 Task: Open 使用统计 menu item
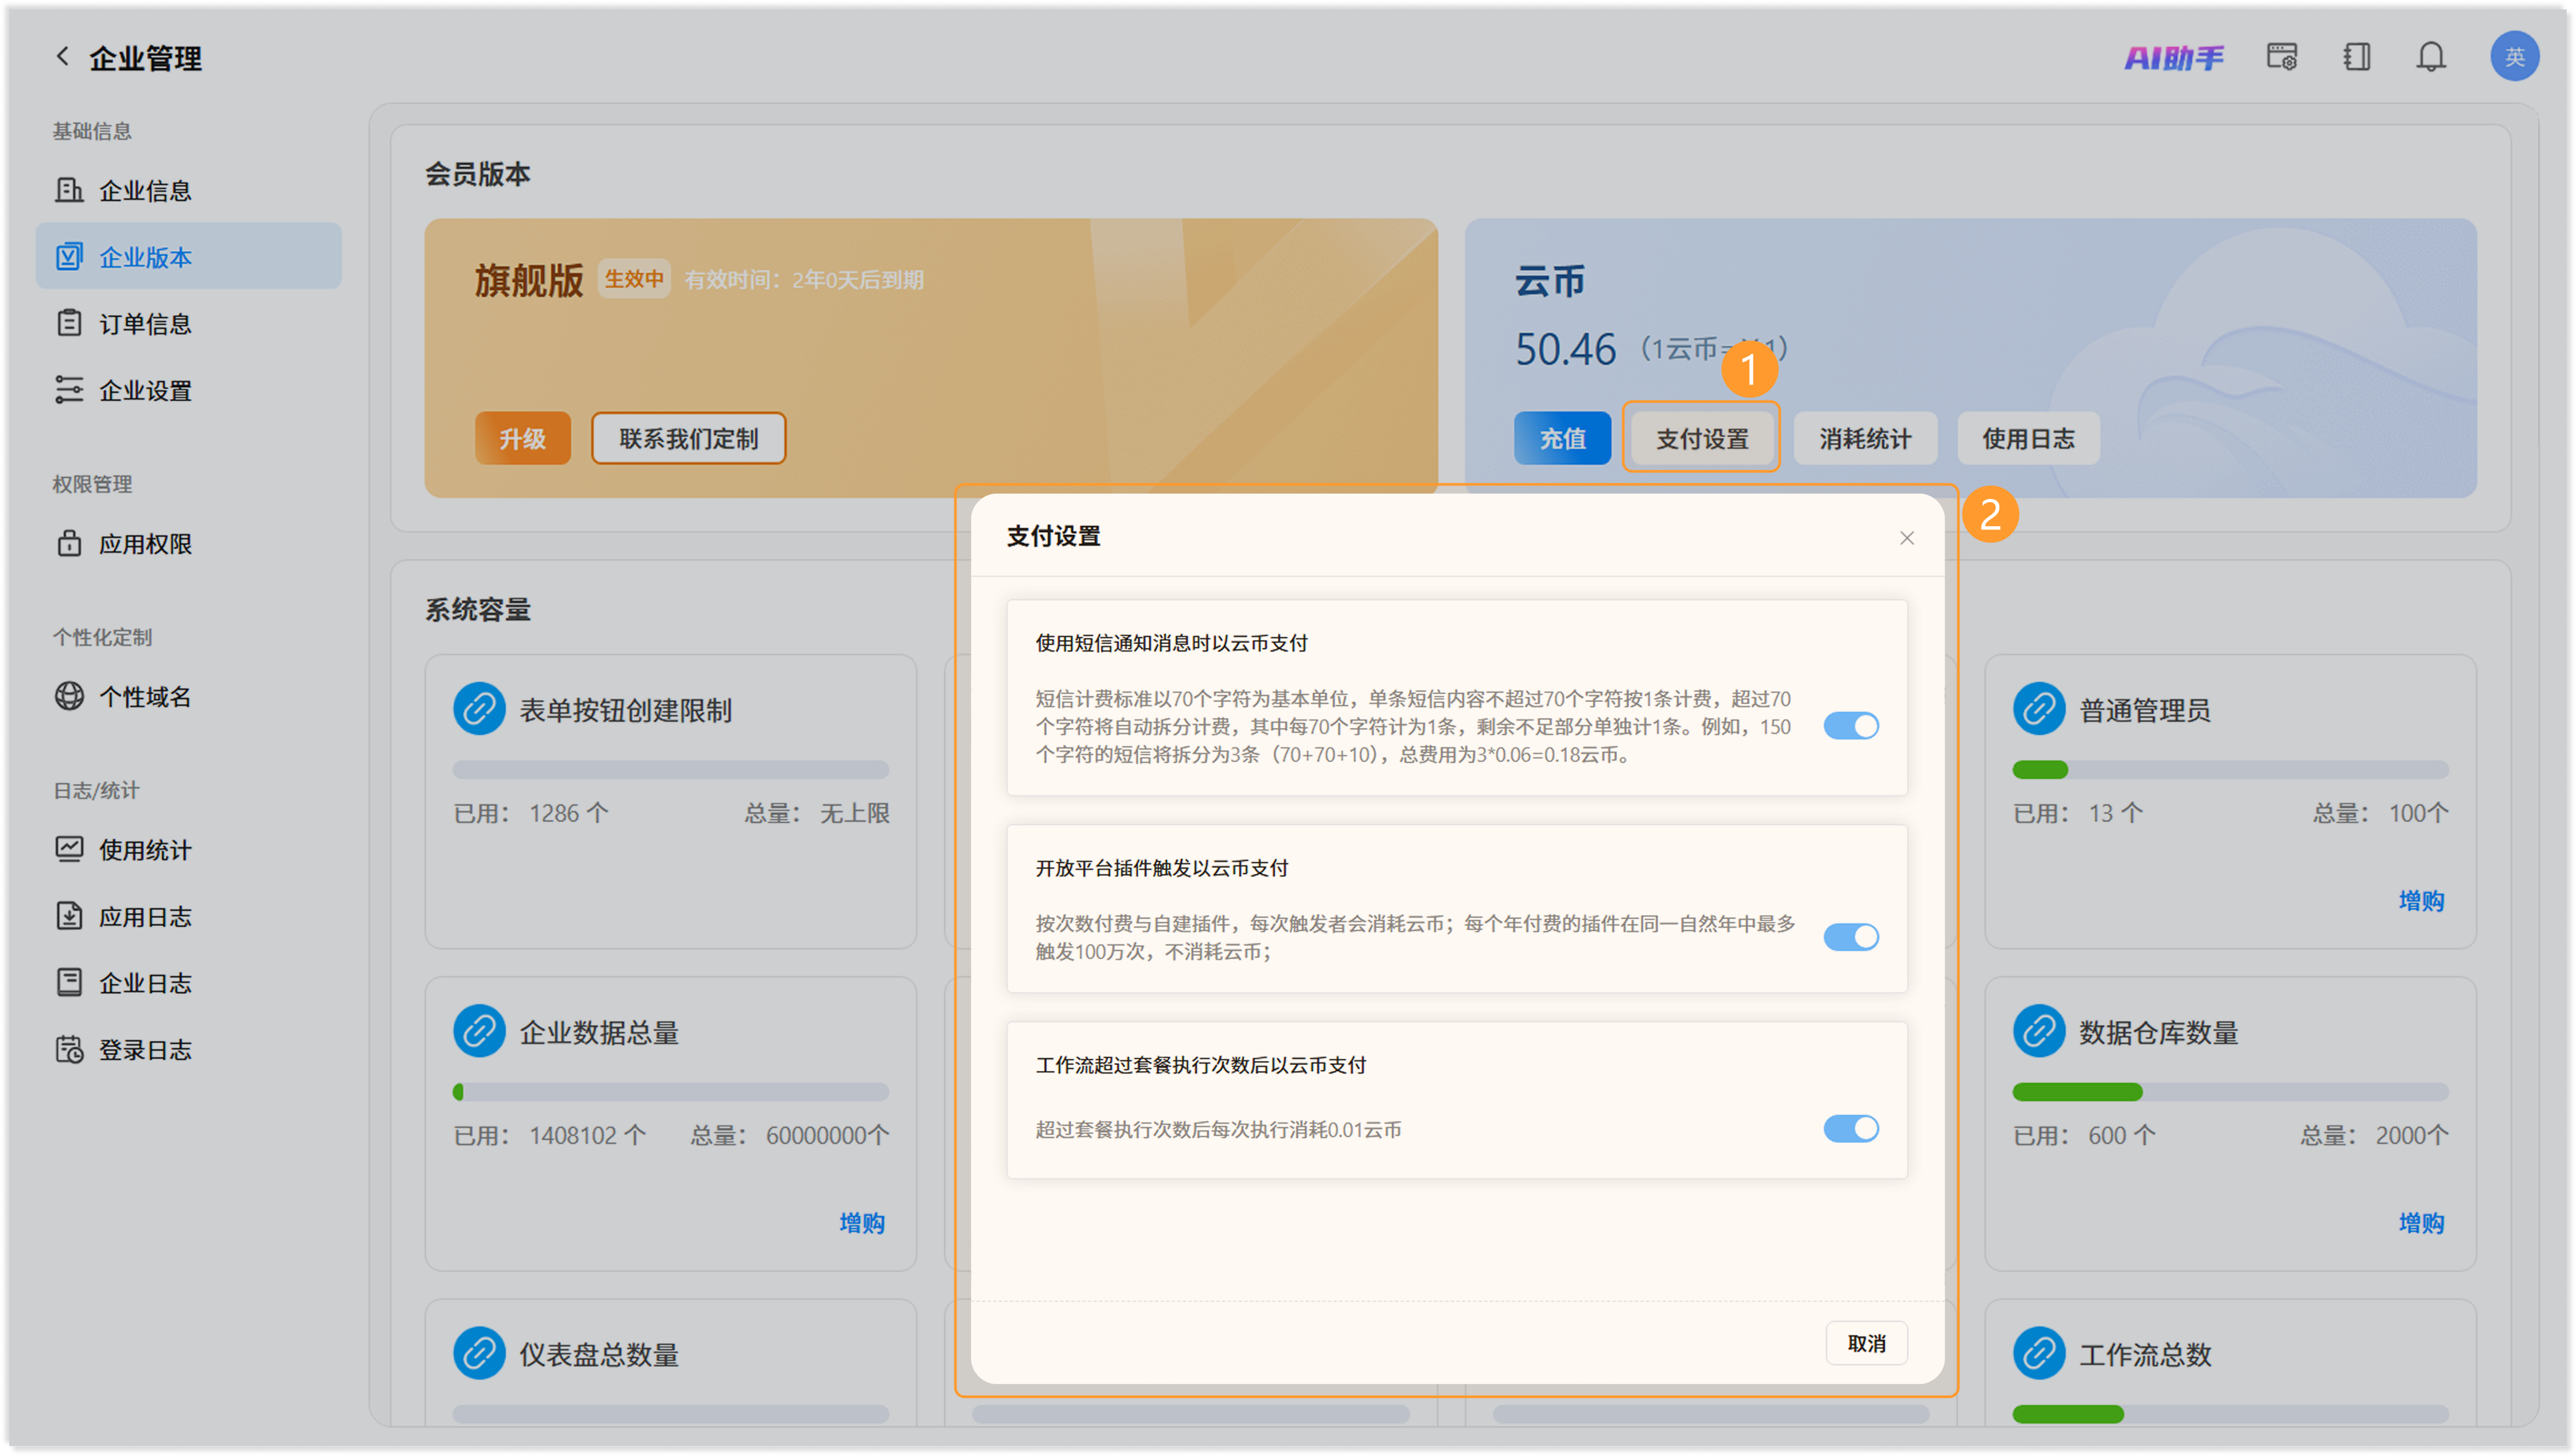188,849
